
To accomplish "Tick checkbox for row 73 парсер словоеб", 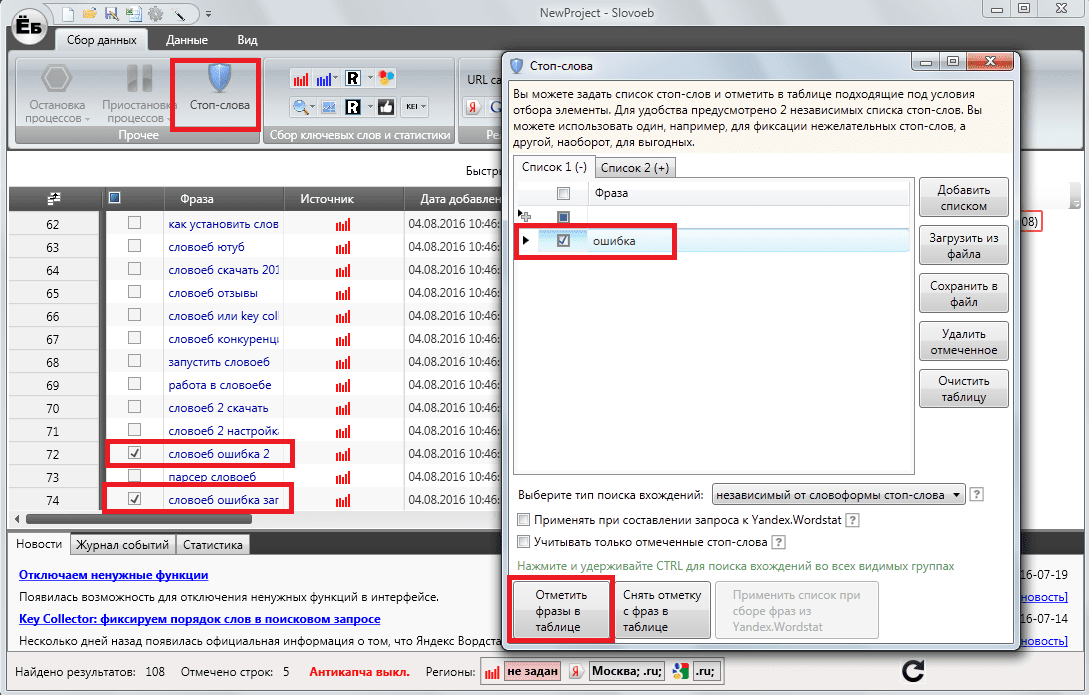I will [x=134, y=476].
